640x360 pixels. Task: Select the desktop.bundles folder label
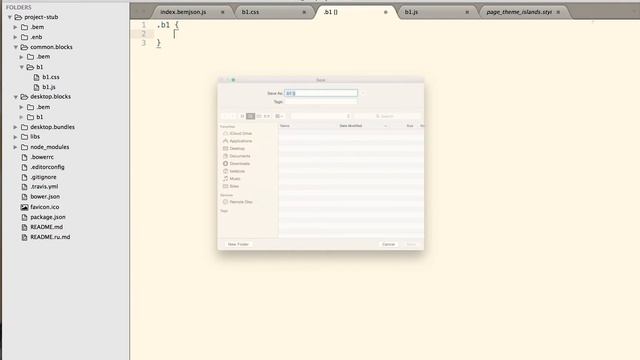pyautogui.click(x=52, y=127)
